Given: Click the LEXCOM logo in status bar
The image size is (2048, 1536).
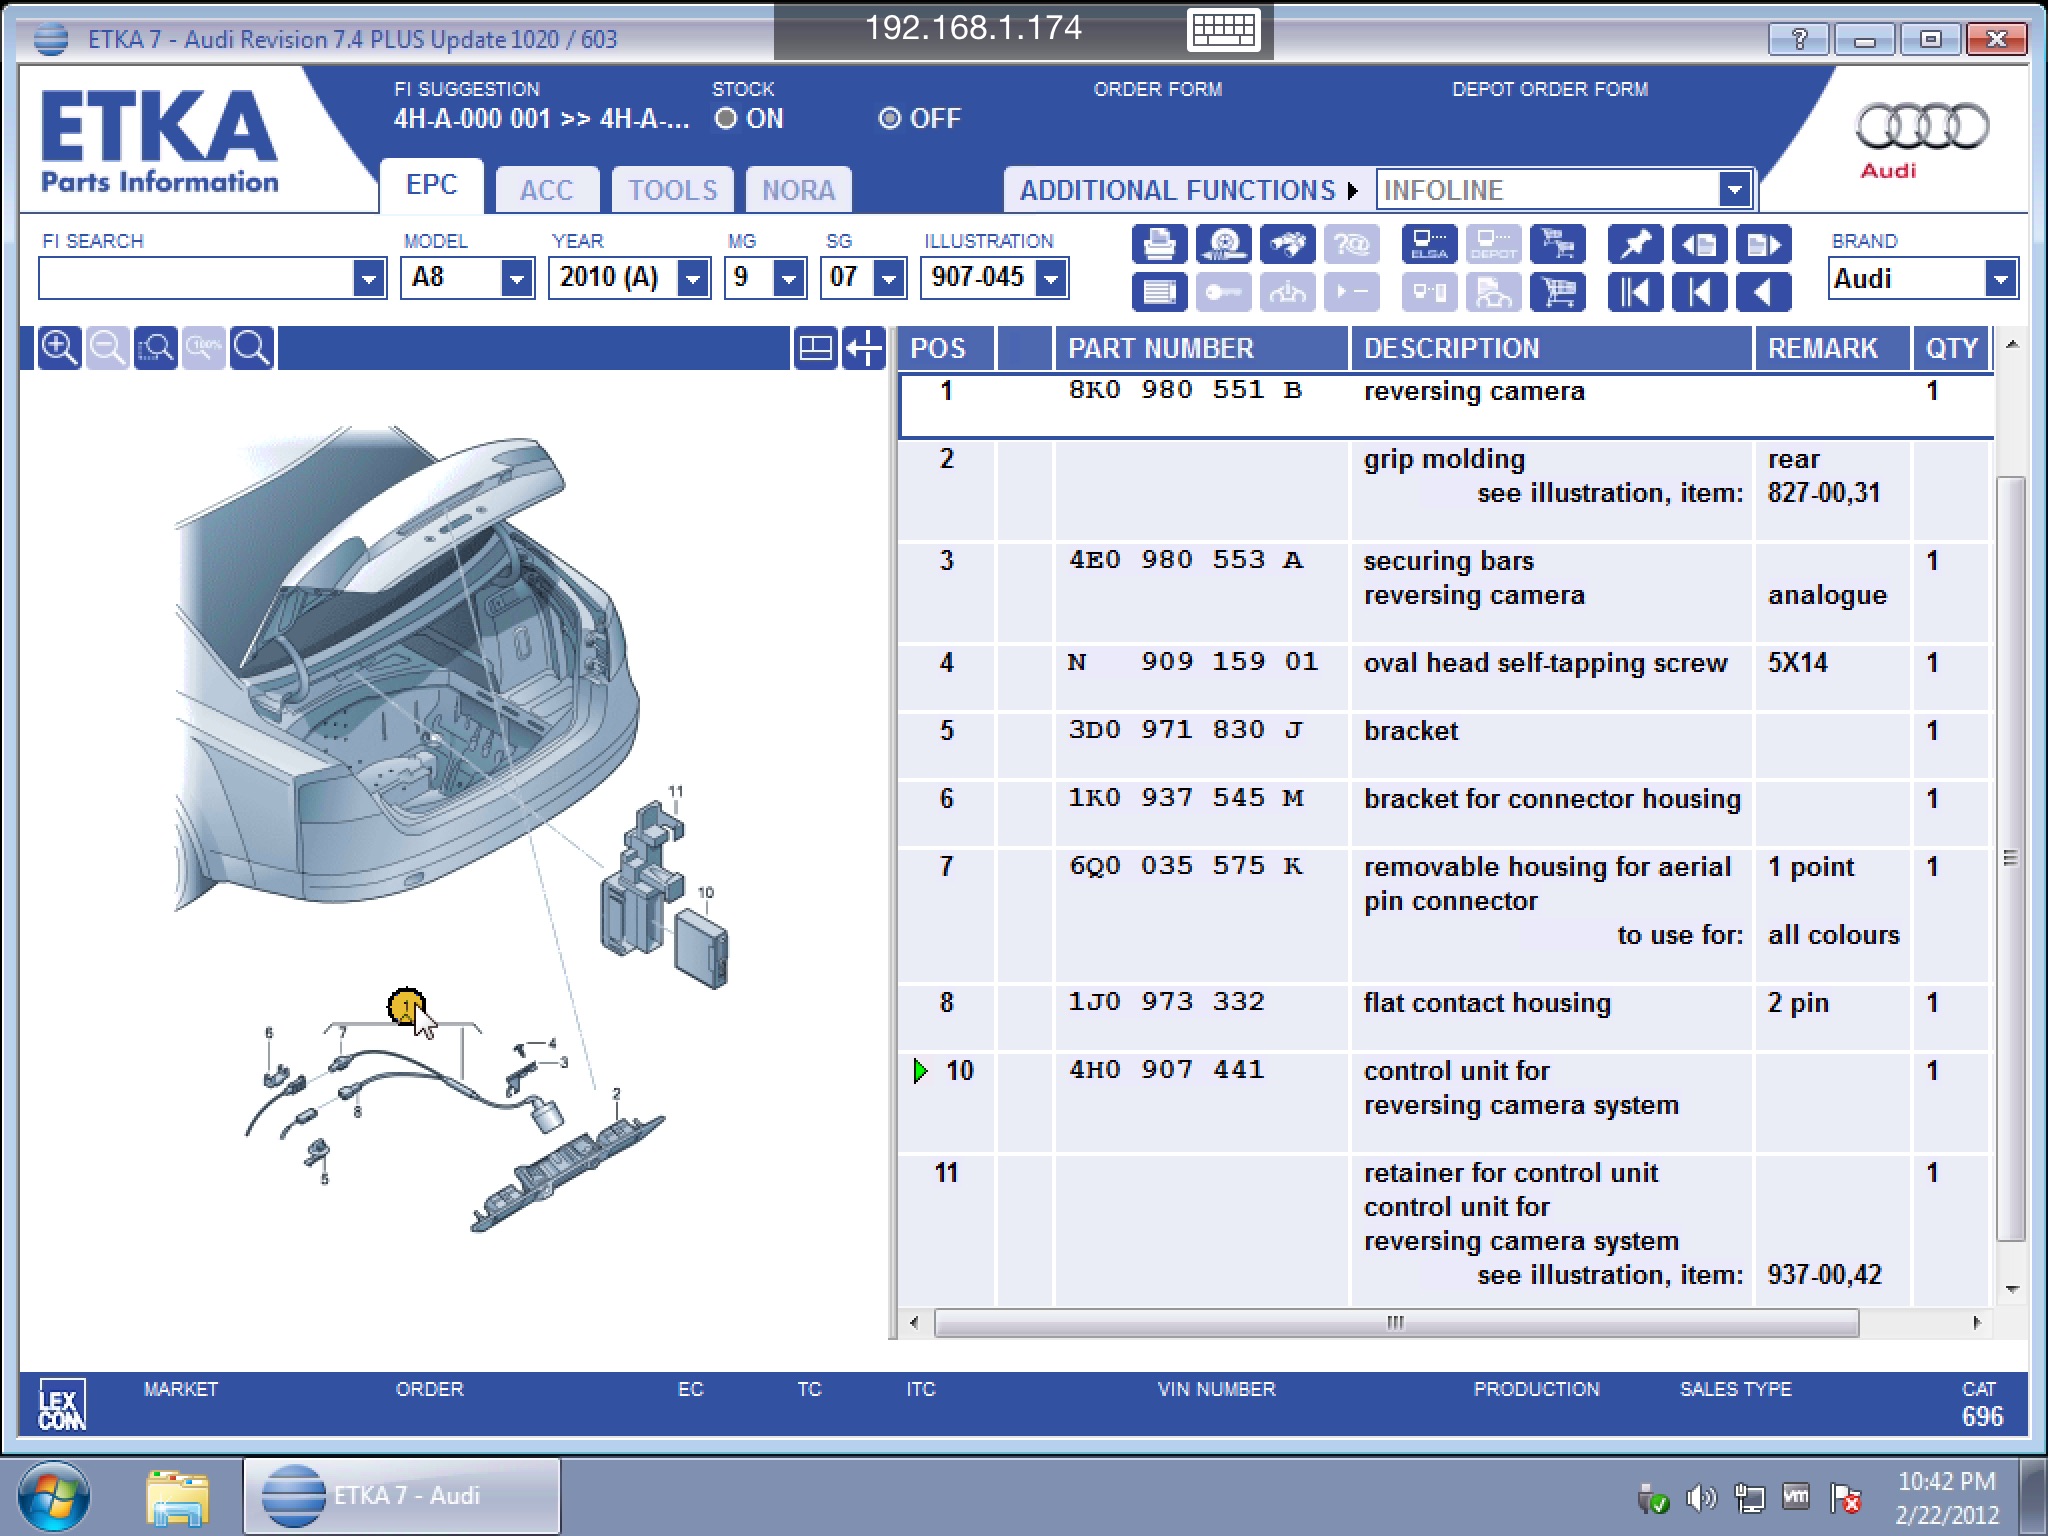Looking at the screenshot, I should click(61, 1404).
